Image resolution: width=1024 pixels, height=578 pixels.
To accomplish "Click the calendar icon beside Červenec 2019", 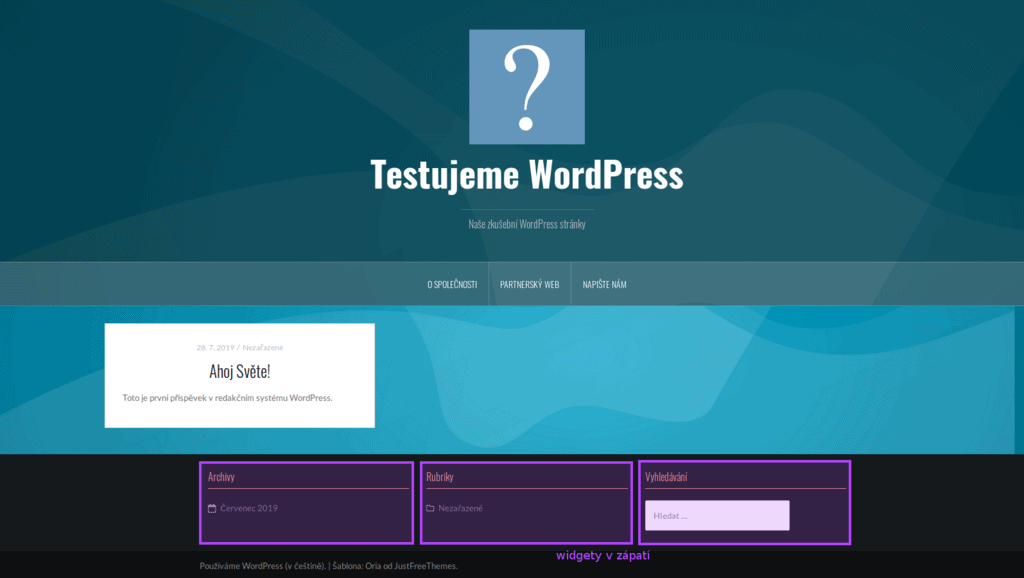I will [x=212, y=508].
